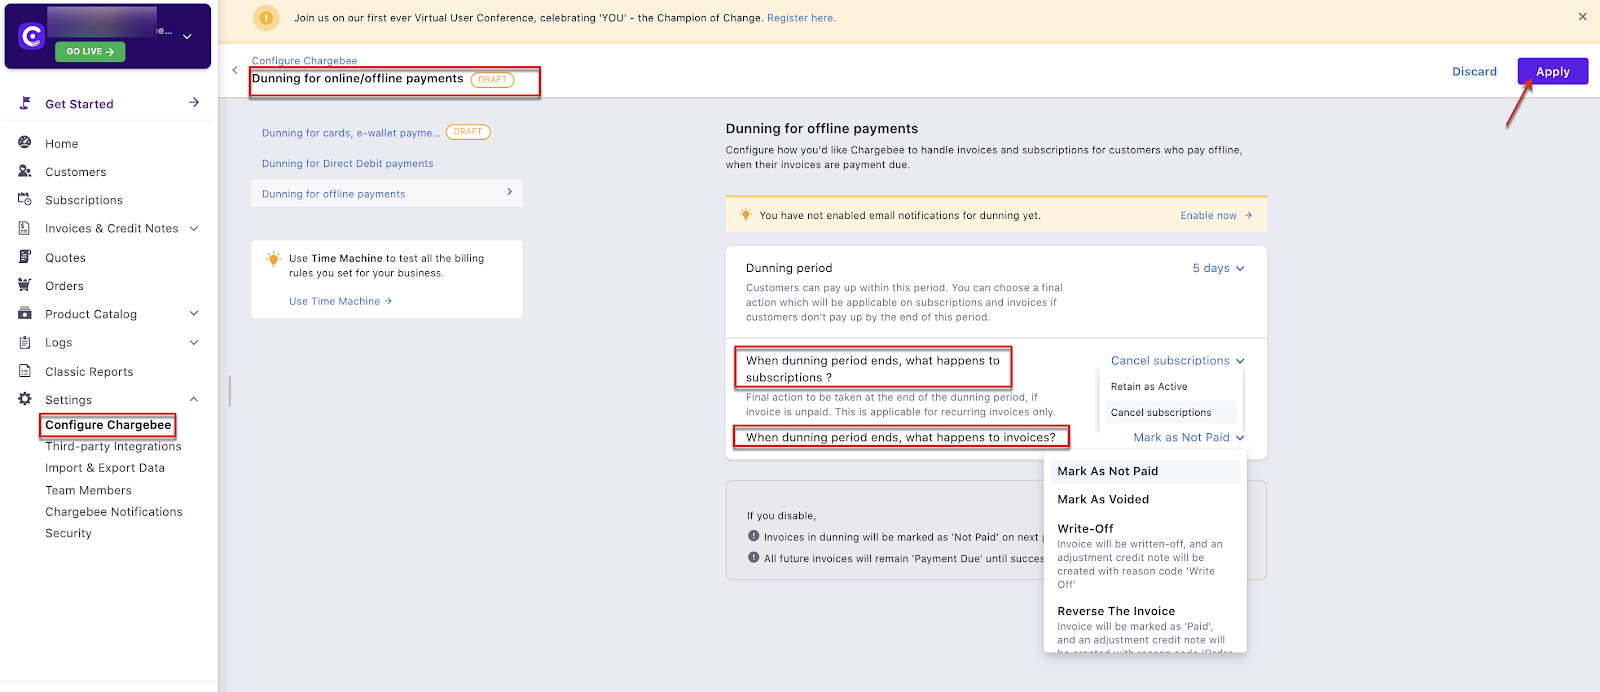This screenshot has height=692, width=1600.
Task: Click the Apply button
Action: (x=1552, y=71)
